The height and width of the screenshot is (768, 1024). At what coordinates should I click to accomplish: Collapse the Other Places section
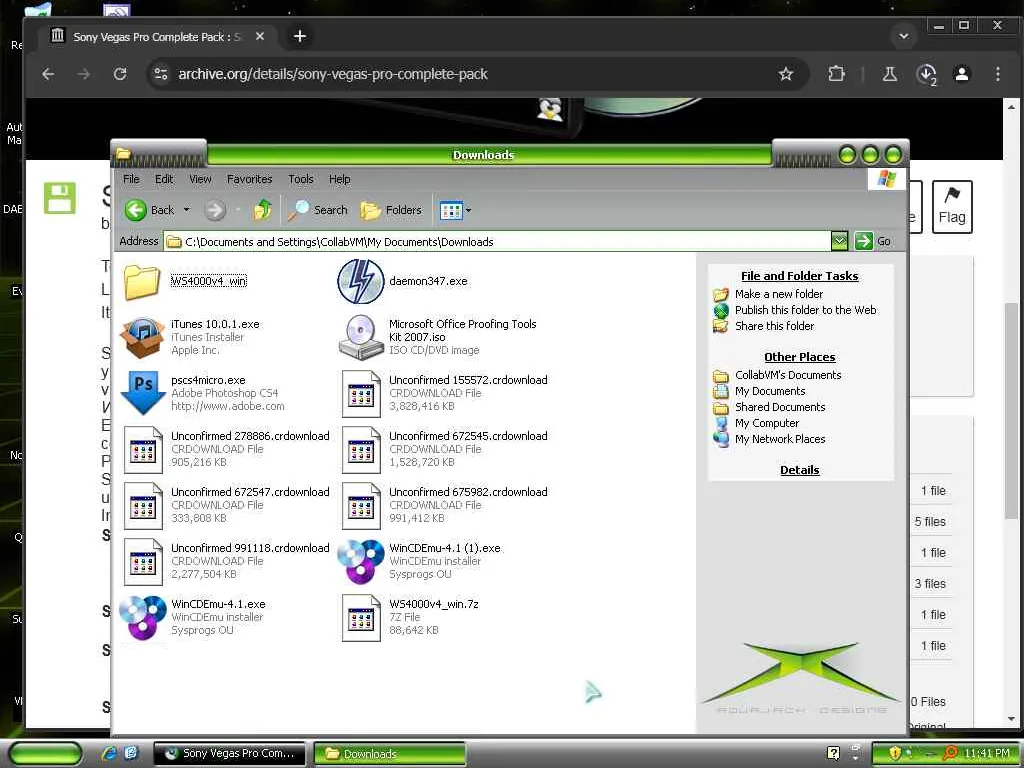(x=799, y=357)
